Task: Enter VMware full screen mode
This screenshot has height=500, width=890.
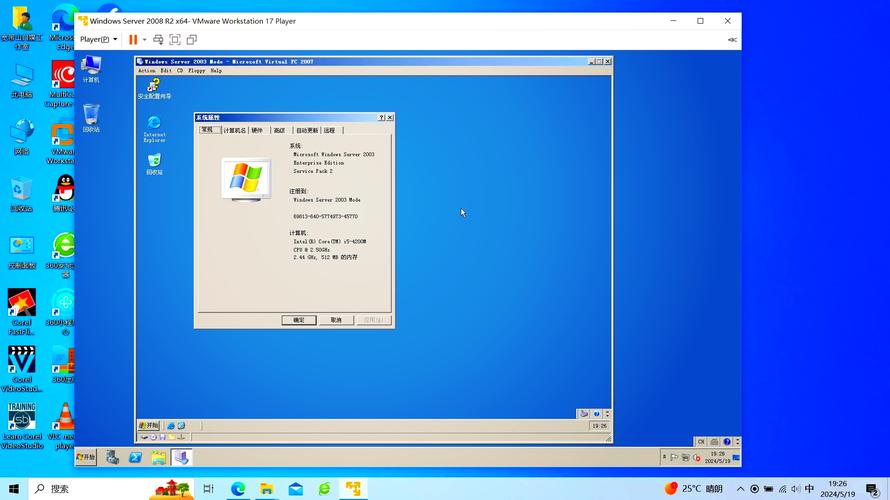Action: (175, 40)
